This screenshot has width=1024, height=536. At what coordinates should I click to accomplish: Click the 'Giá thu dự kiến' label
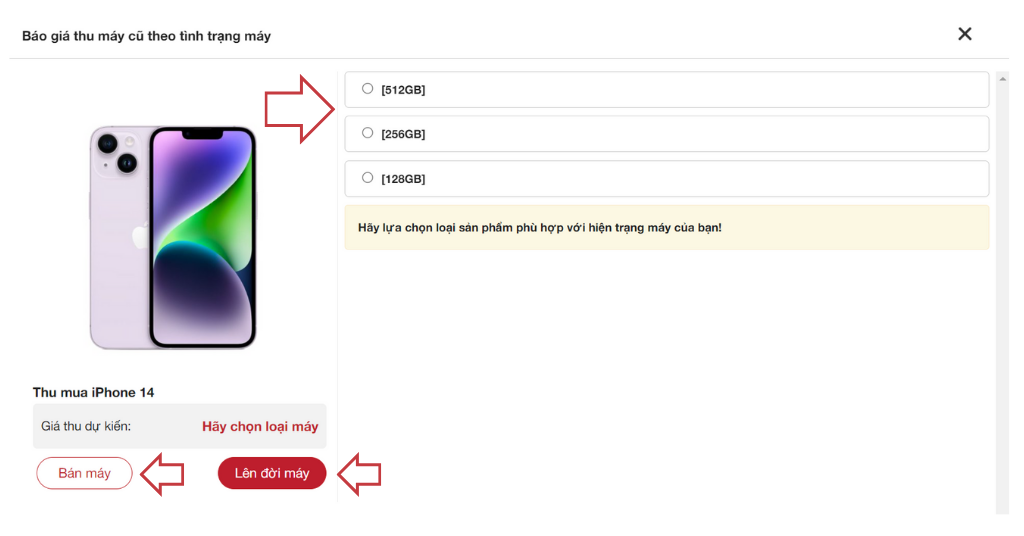pos(86,426)
